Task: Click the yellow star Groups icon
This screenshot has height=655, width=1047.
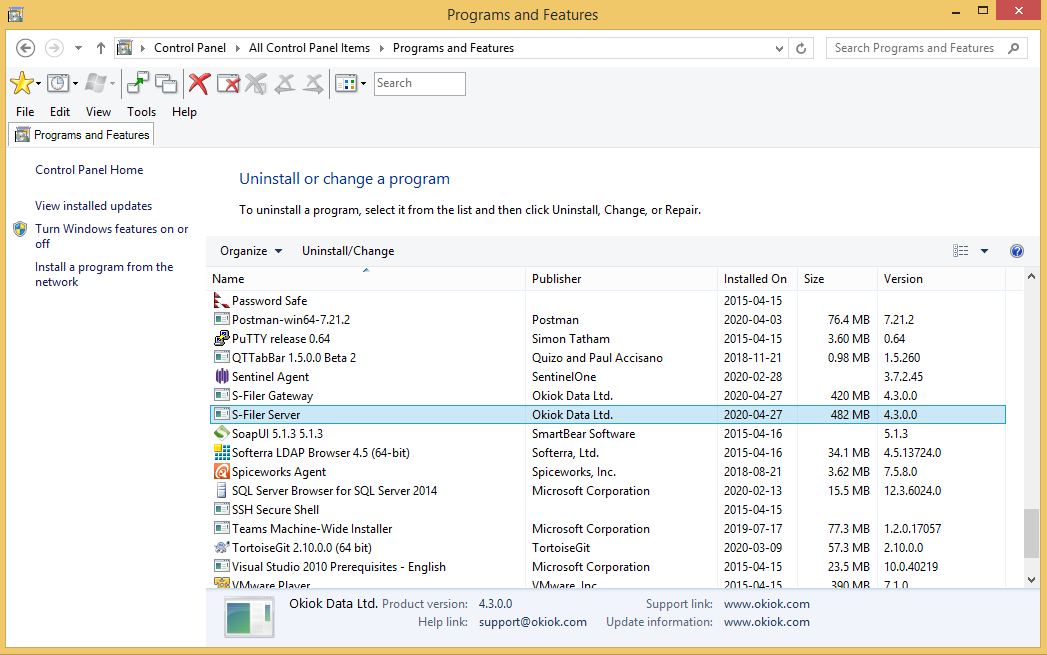Action: pyautogui.click(x=21, y=83)
